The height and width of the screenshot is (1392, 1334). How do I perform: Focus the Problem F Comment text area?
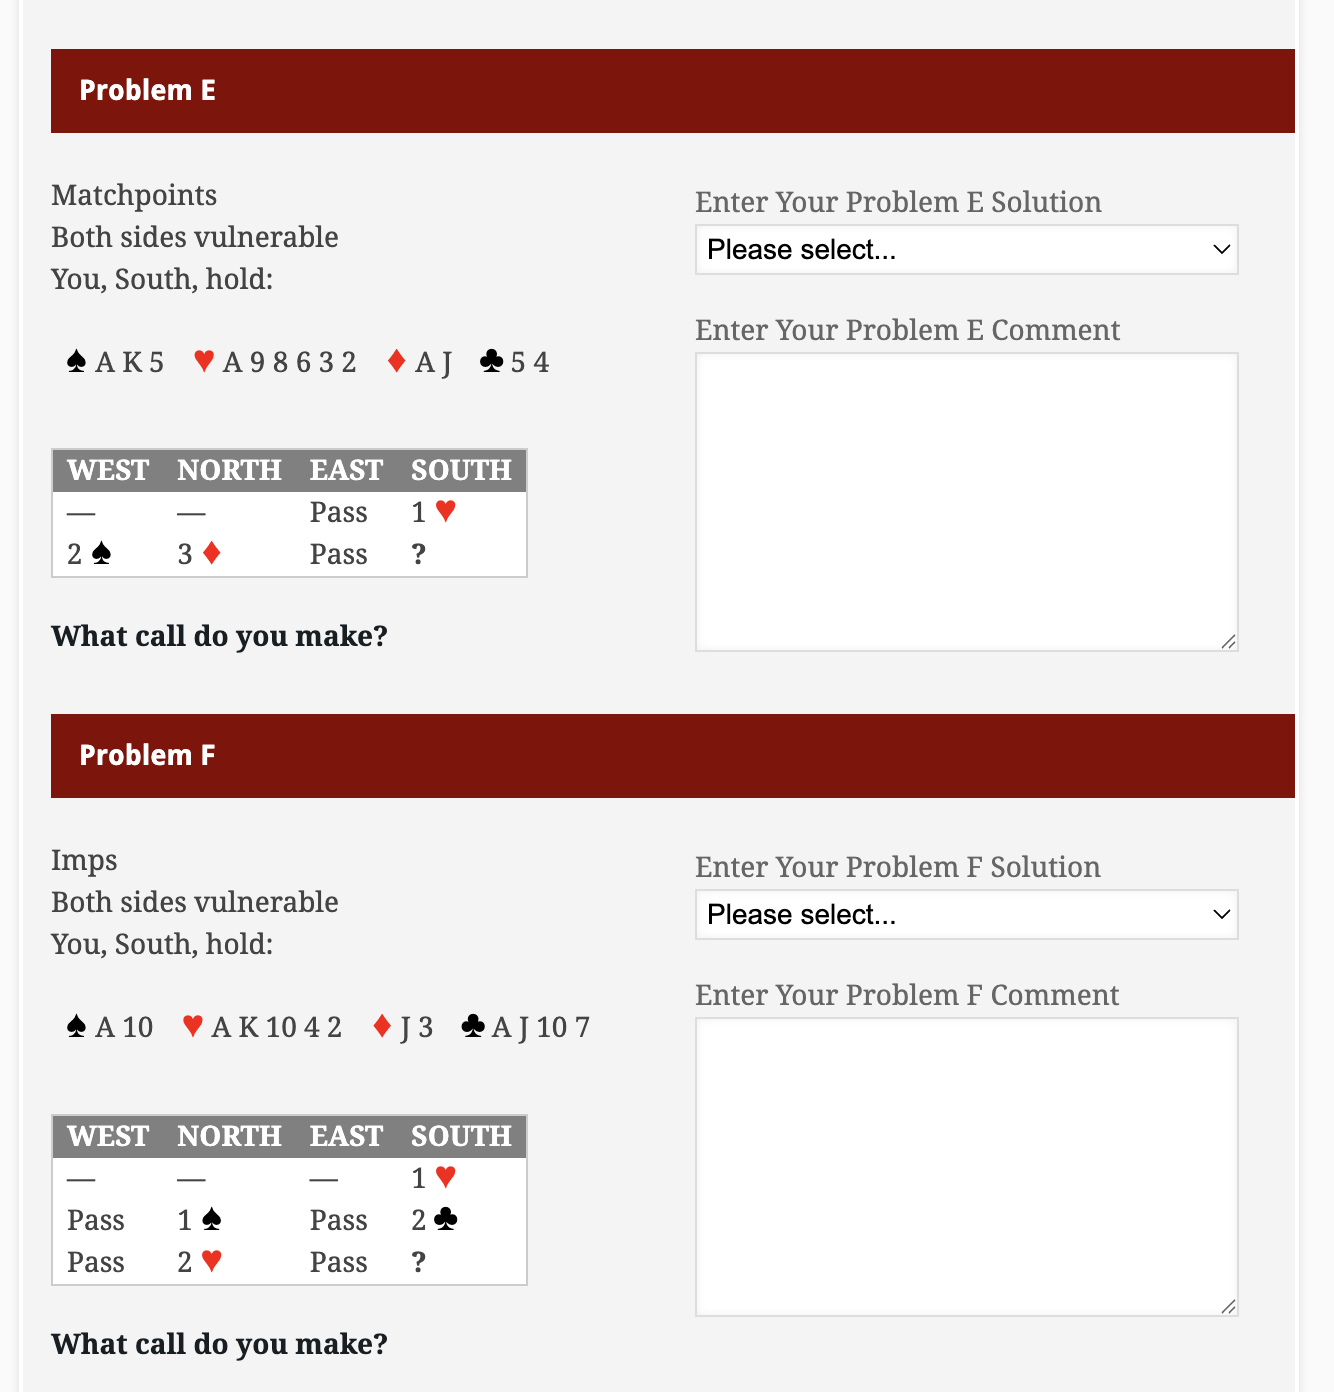[x=966, y=1167]
